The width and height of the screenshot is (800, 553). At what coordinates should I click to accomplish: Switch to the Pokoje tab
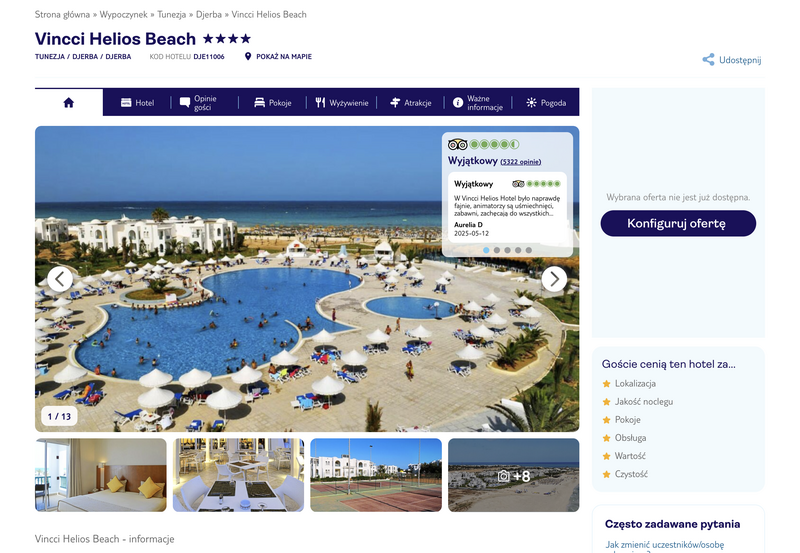[272, 103]
